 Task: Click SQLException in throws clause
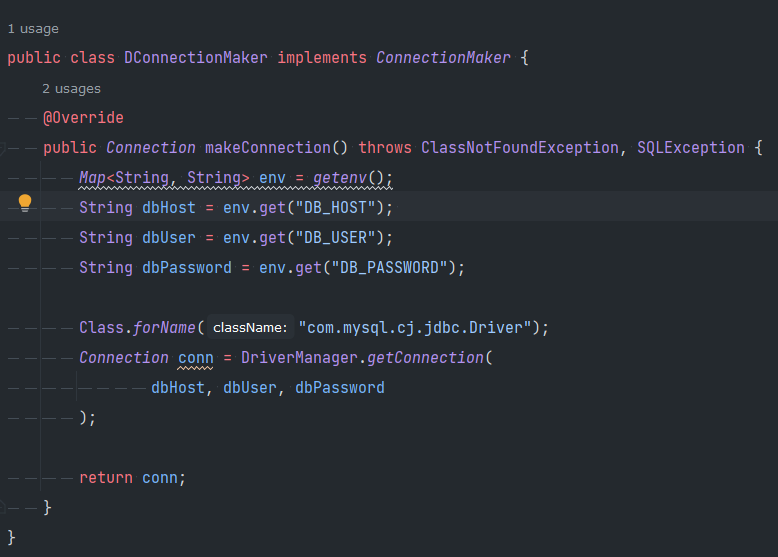coord(691,147)
